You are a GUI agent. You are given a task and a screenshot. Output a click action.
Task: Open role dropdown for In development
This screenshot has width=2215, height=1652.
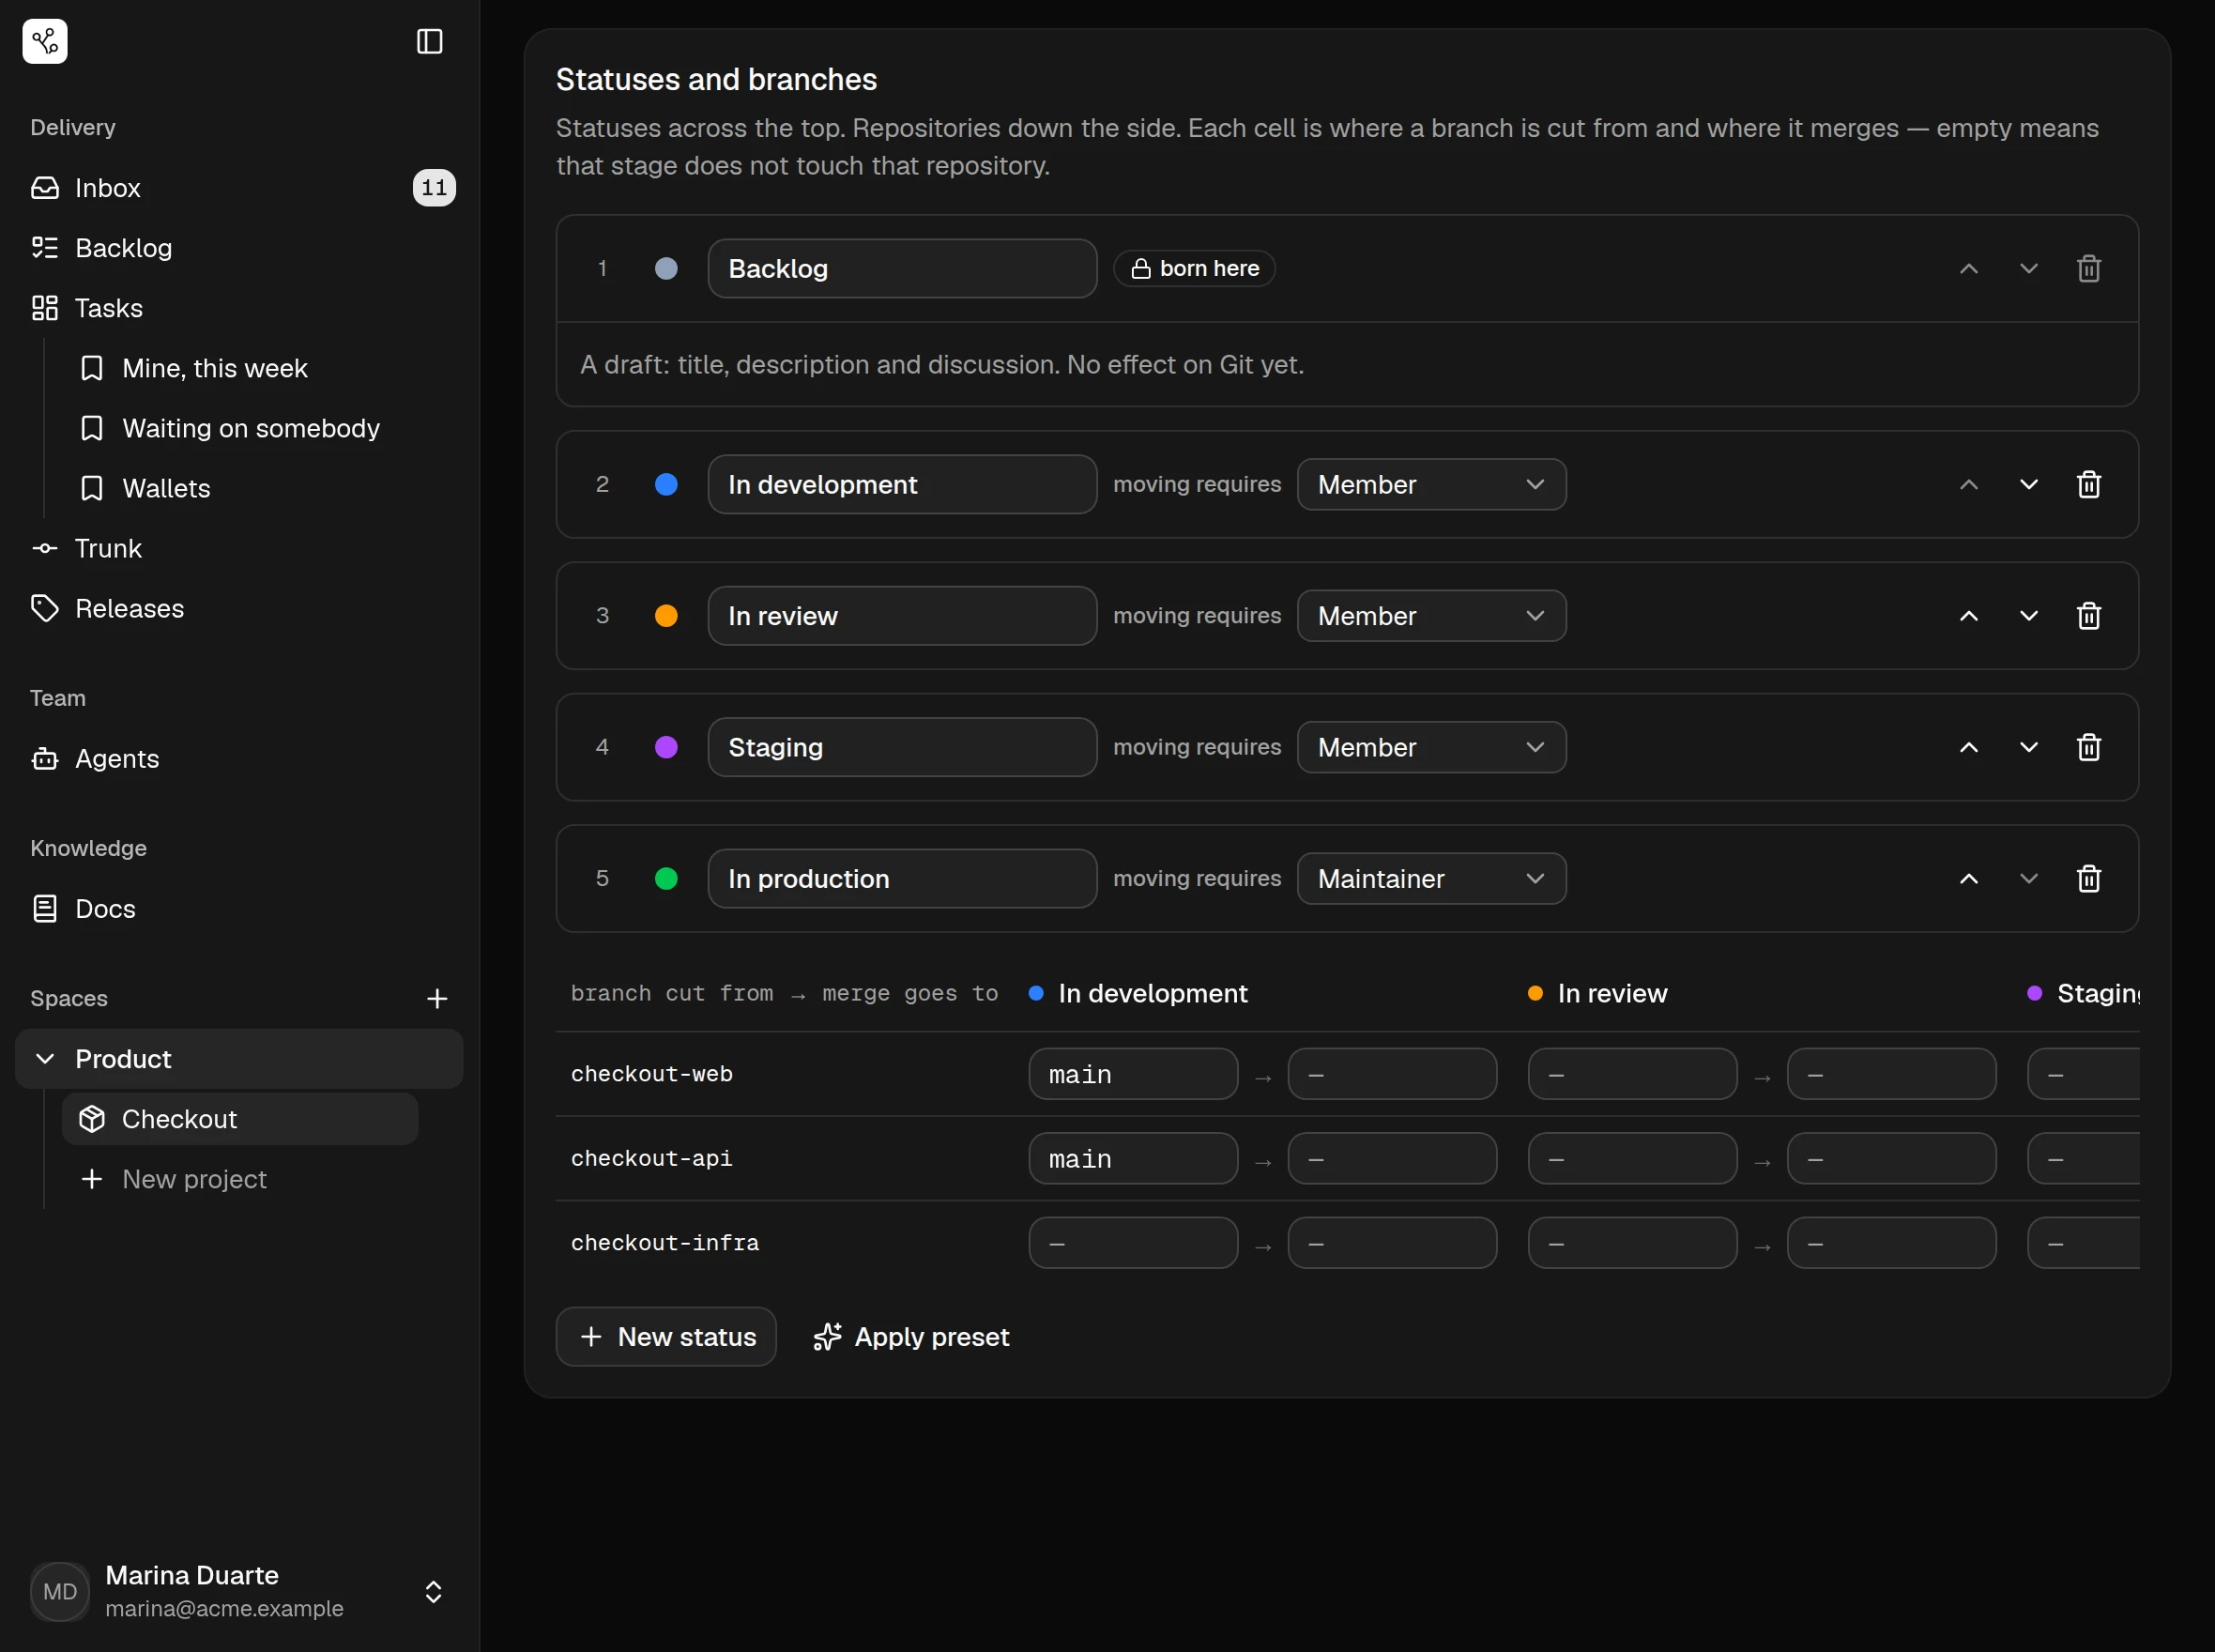coord(1431,485)
